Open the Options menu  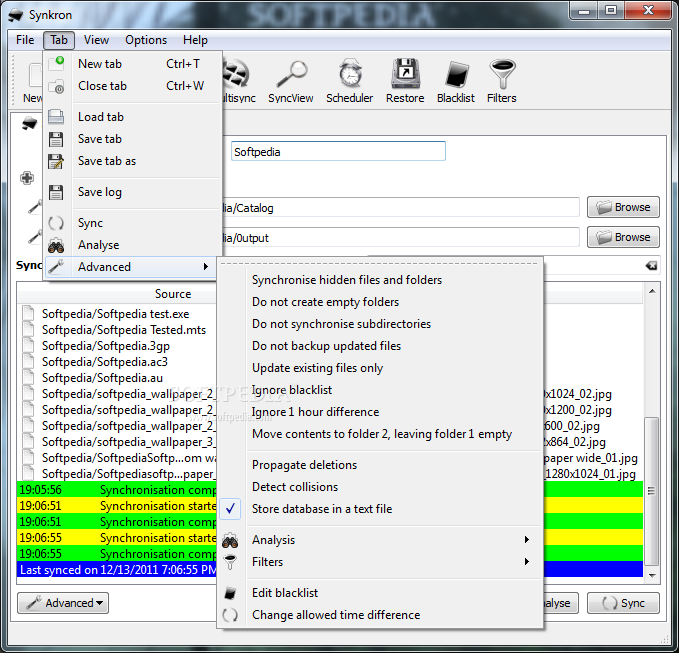point(146,40)
